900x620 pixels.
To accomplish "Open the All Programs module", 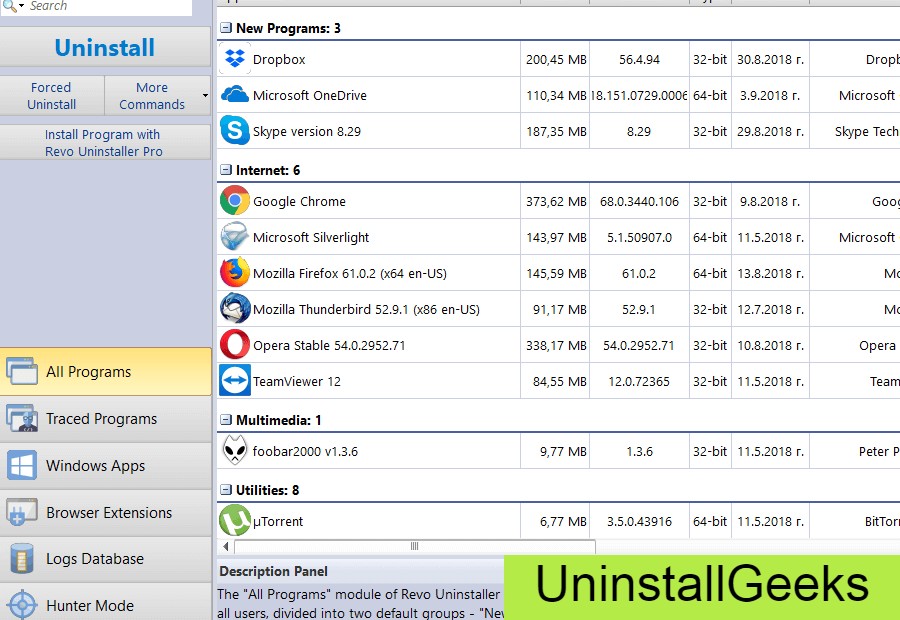I will pos(106,371).
